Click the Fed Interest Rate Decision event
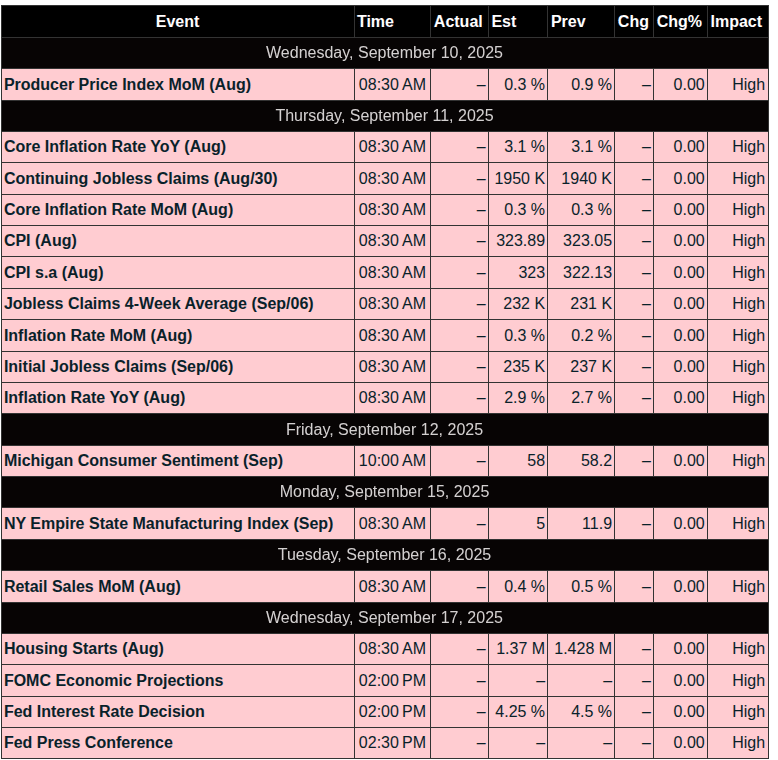 coord(104,712)
